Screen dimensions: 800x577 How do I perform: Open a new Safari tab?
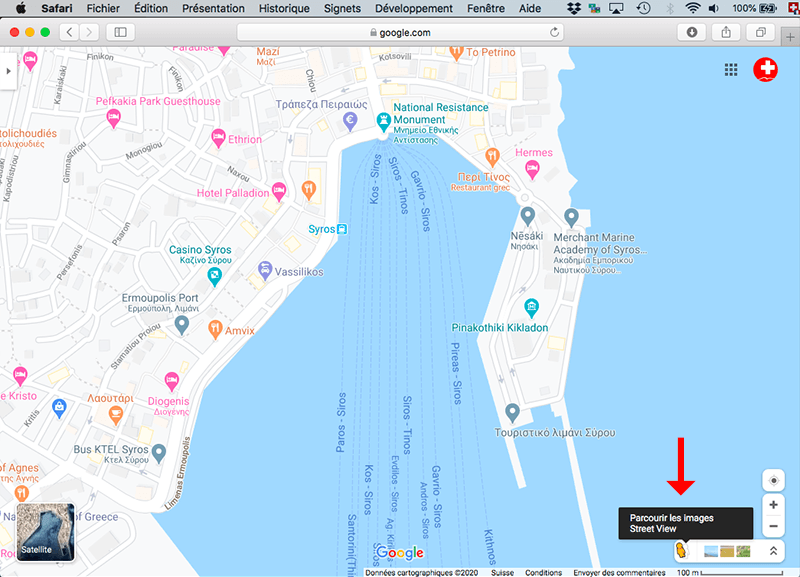790,37
